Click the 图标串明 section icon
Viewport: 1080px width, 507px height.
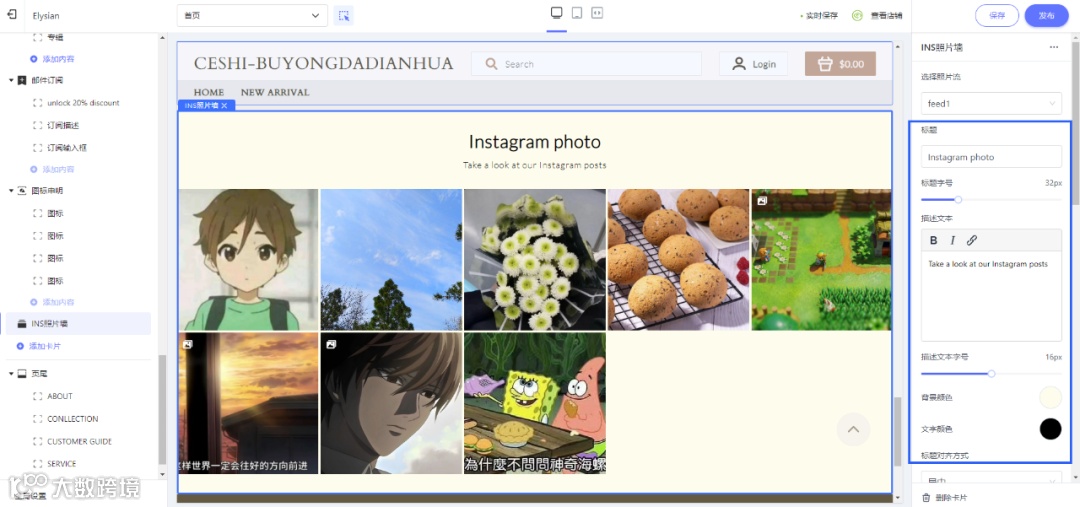point(21,190)
